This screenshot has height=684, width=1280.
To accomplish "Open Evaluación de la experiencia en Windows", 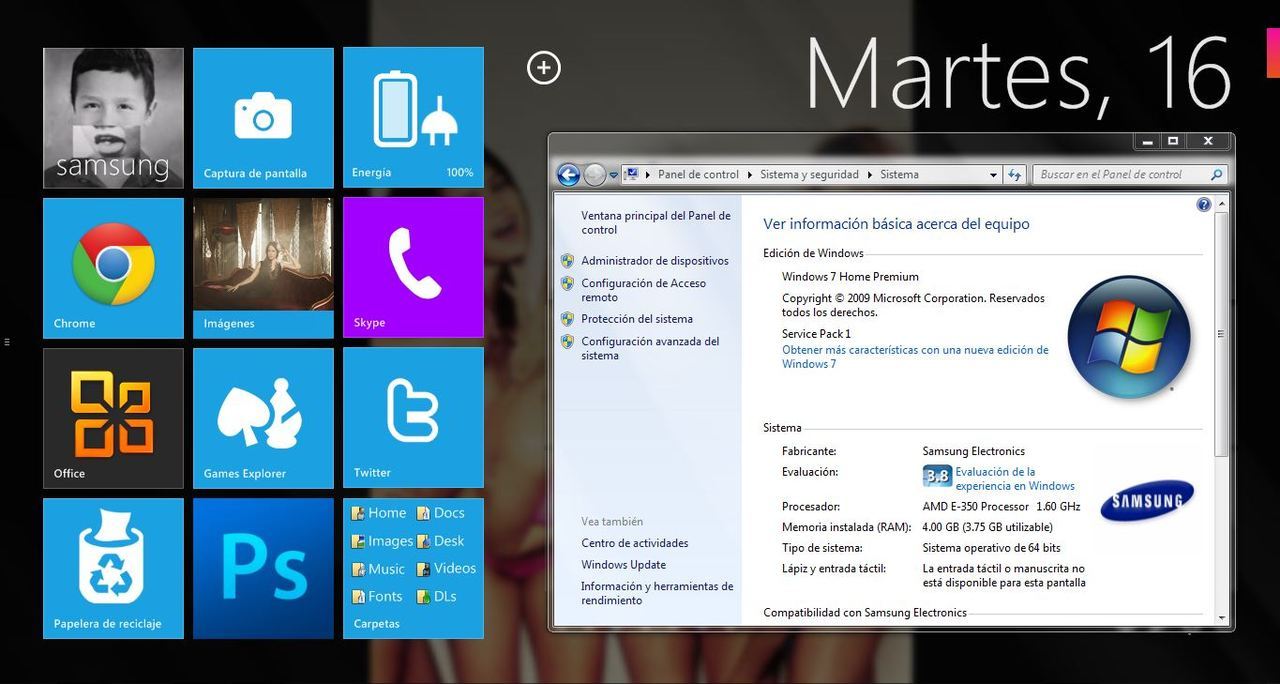I will click(1015, 479).
